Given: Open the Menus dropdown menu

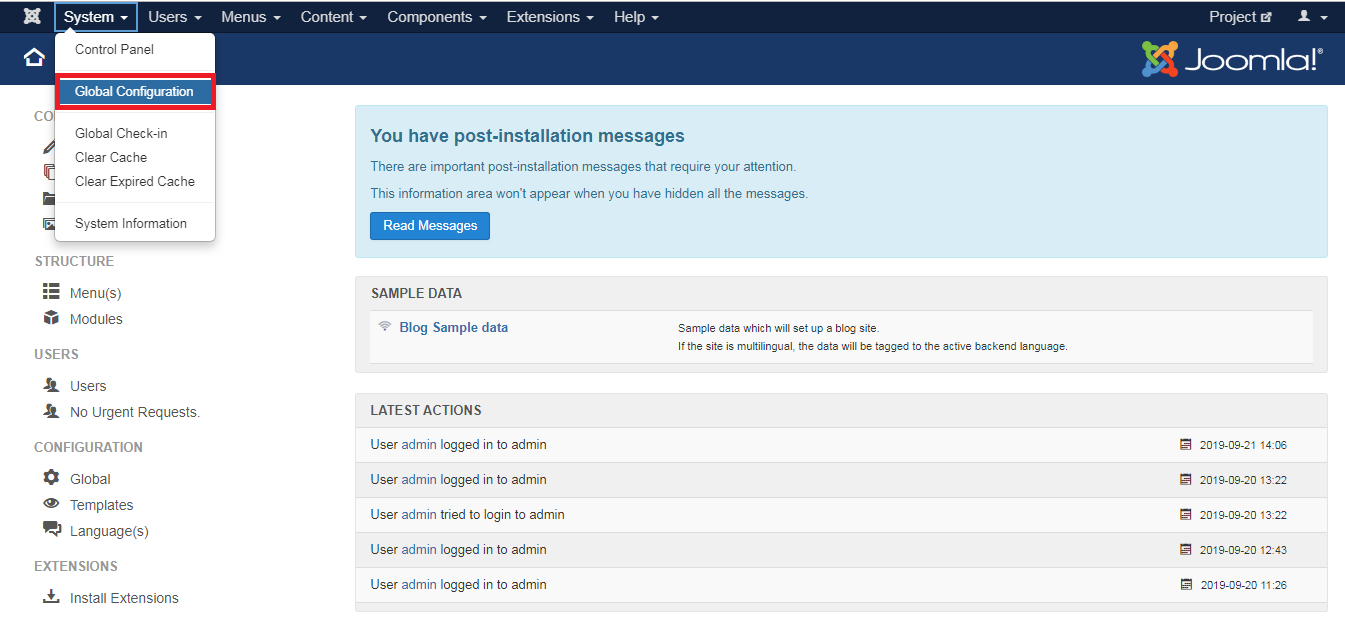Looking at the screenshot, I should [251, 17].
